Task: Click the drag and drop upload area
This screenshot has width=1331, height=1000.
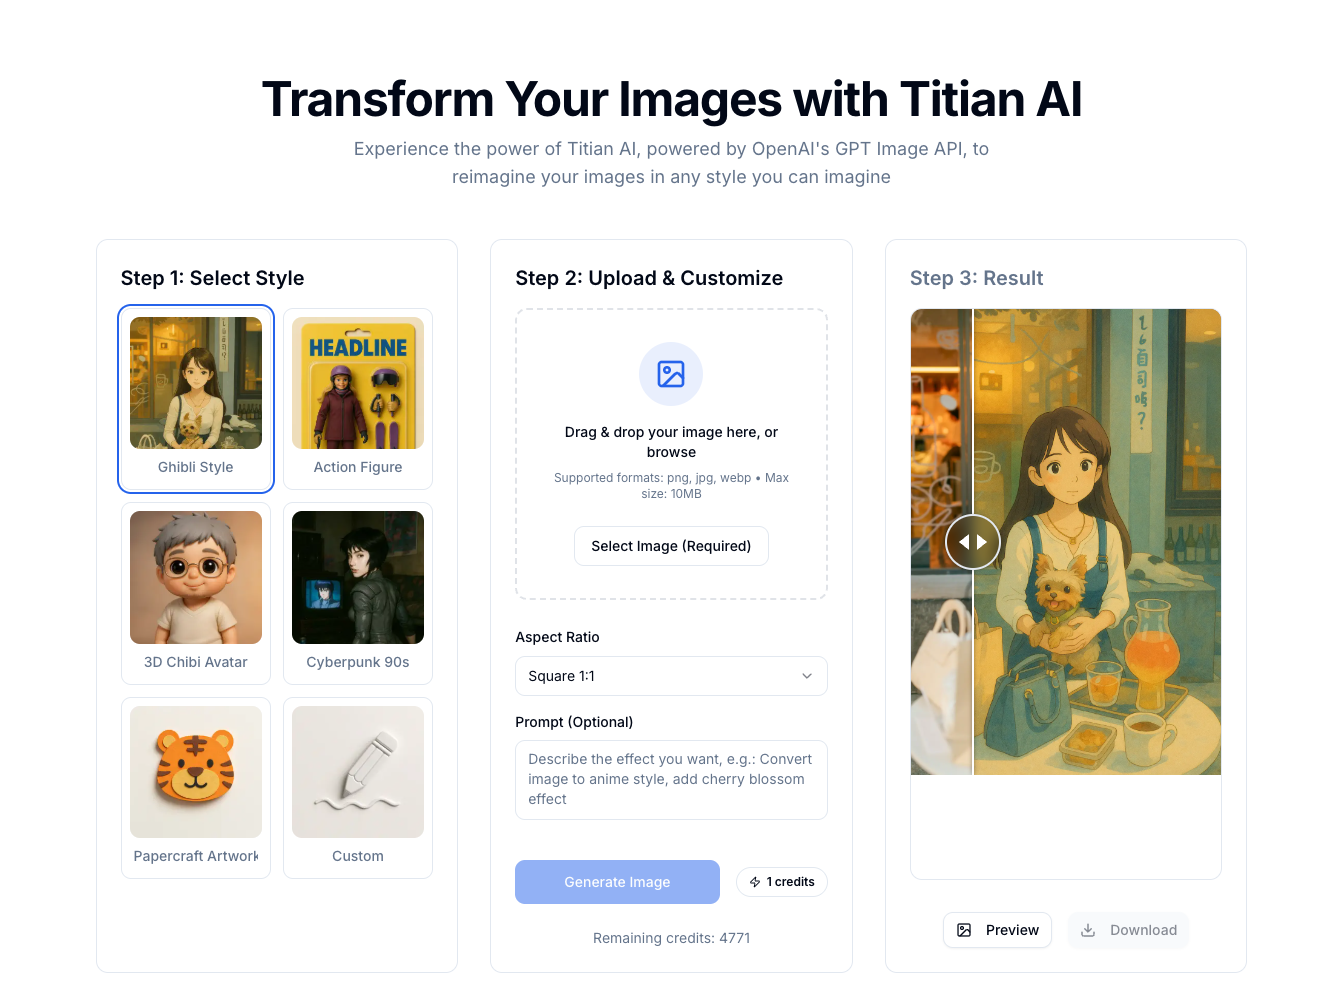Action: pyautogui.click(x=671, y=454)
